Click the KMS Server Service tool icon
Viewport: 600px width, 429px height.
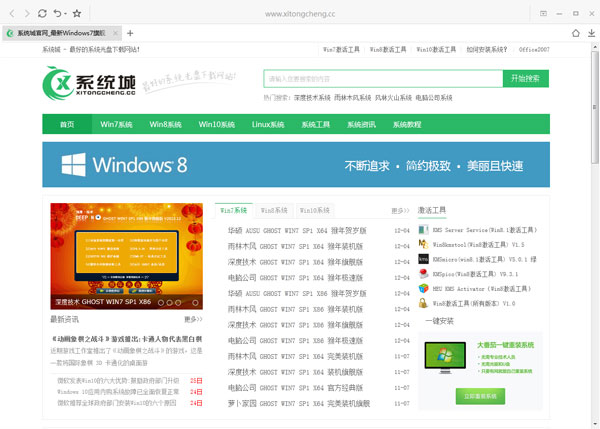pos(423,230)
